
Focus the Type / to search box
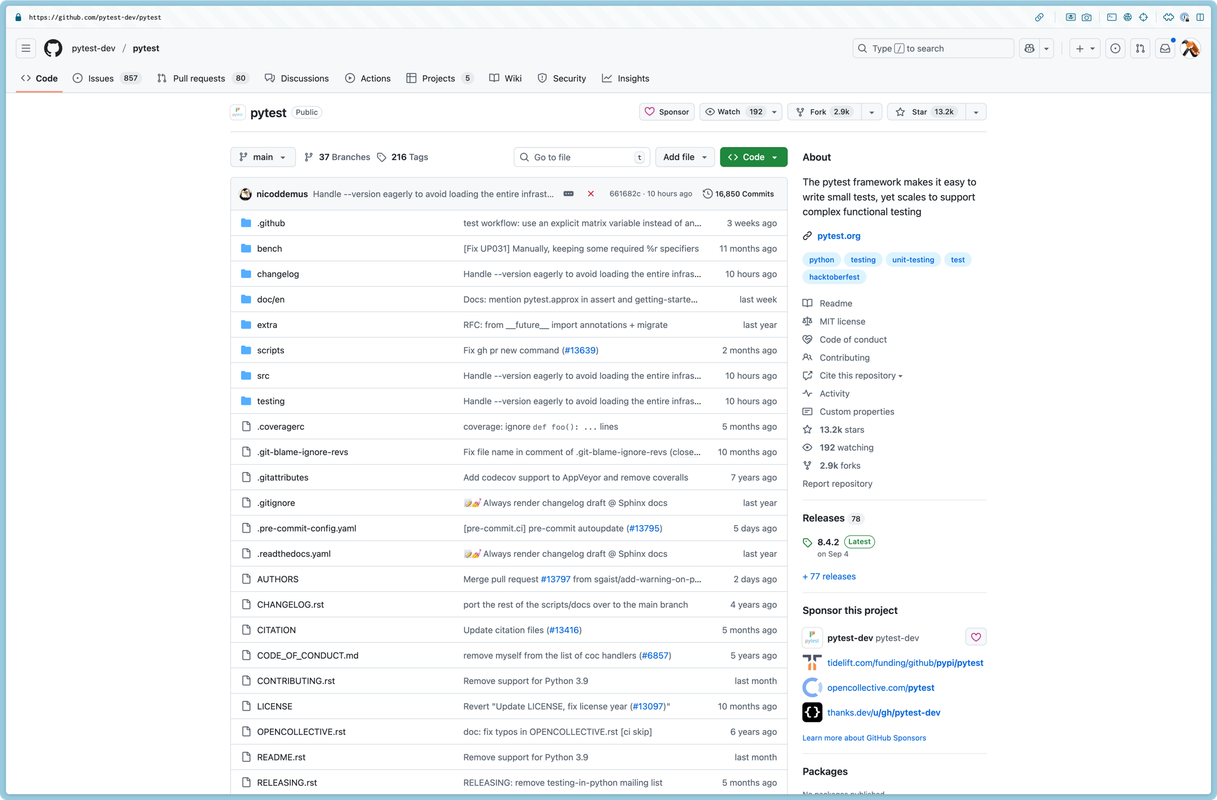933,48
